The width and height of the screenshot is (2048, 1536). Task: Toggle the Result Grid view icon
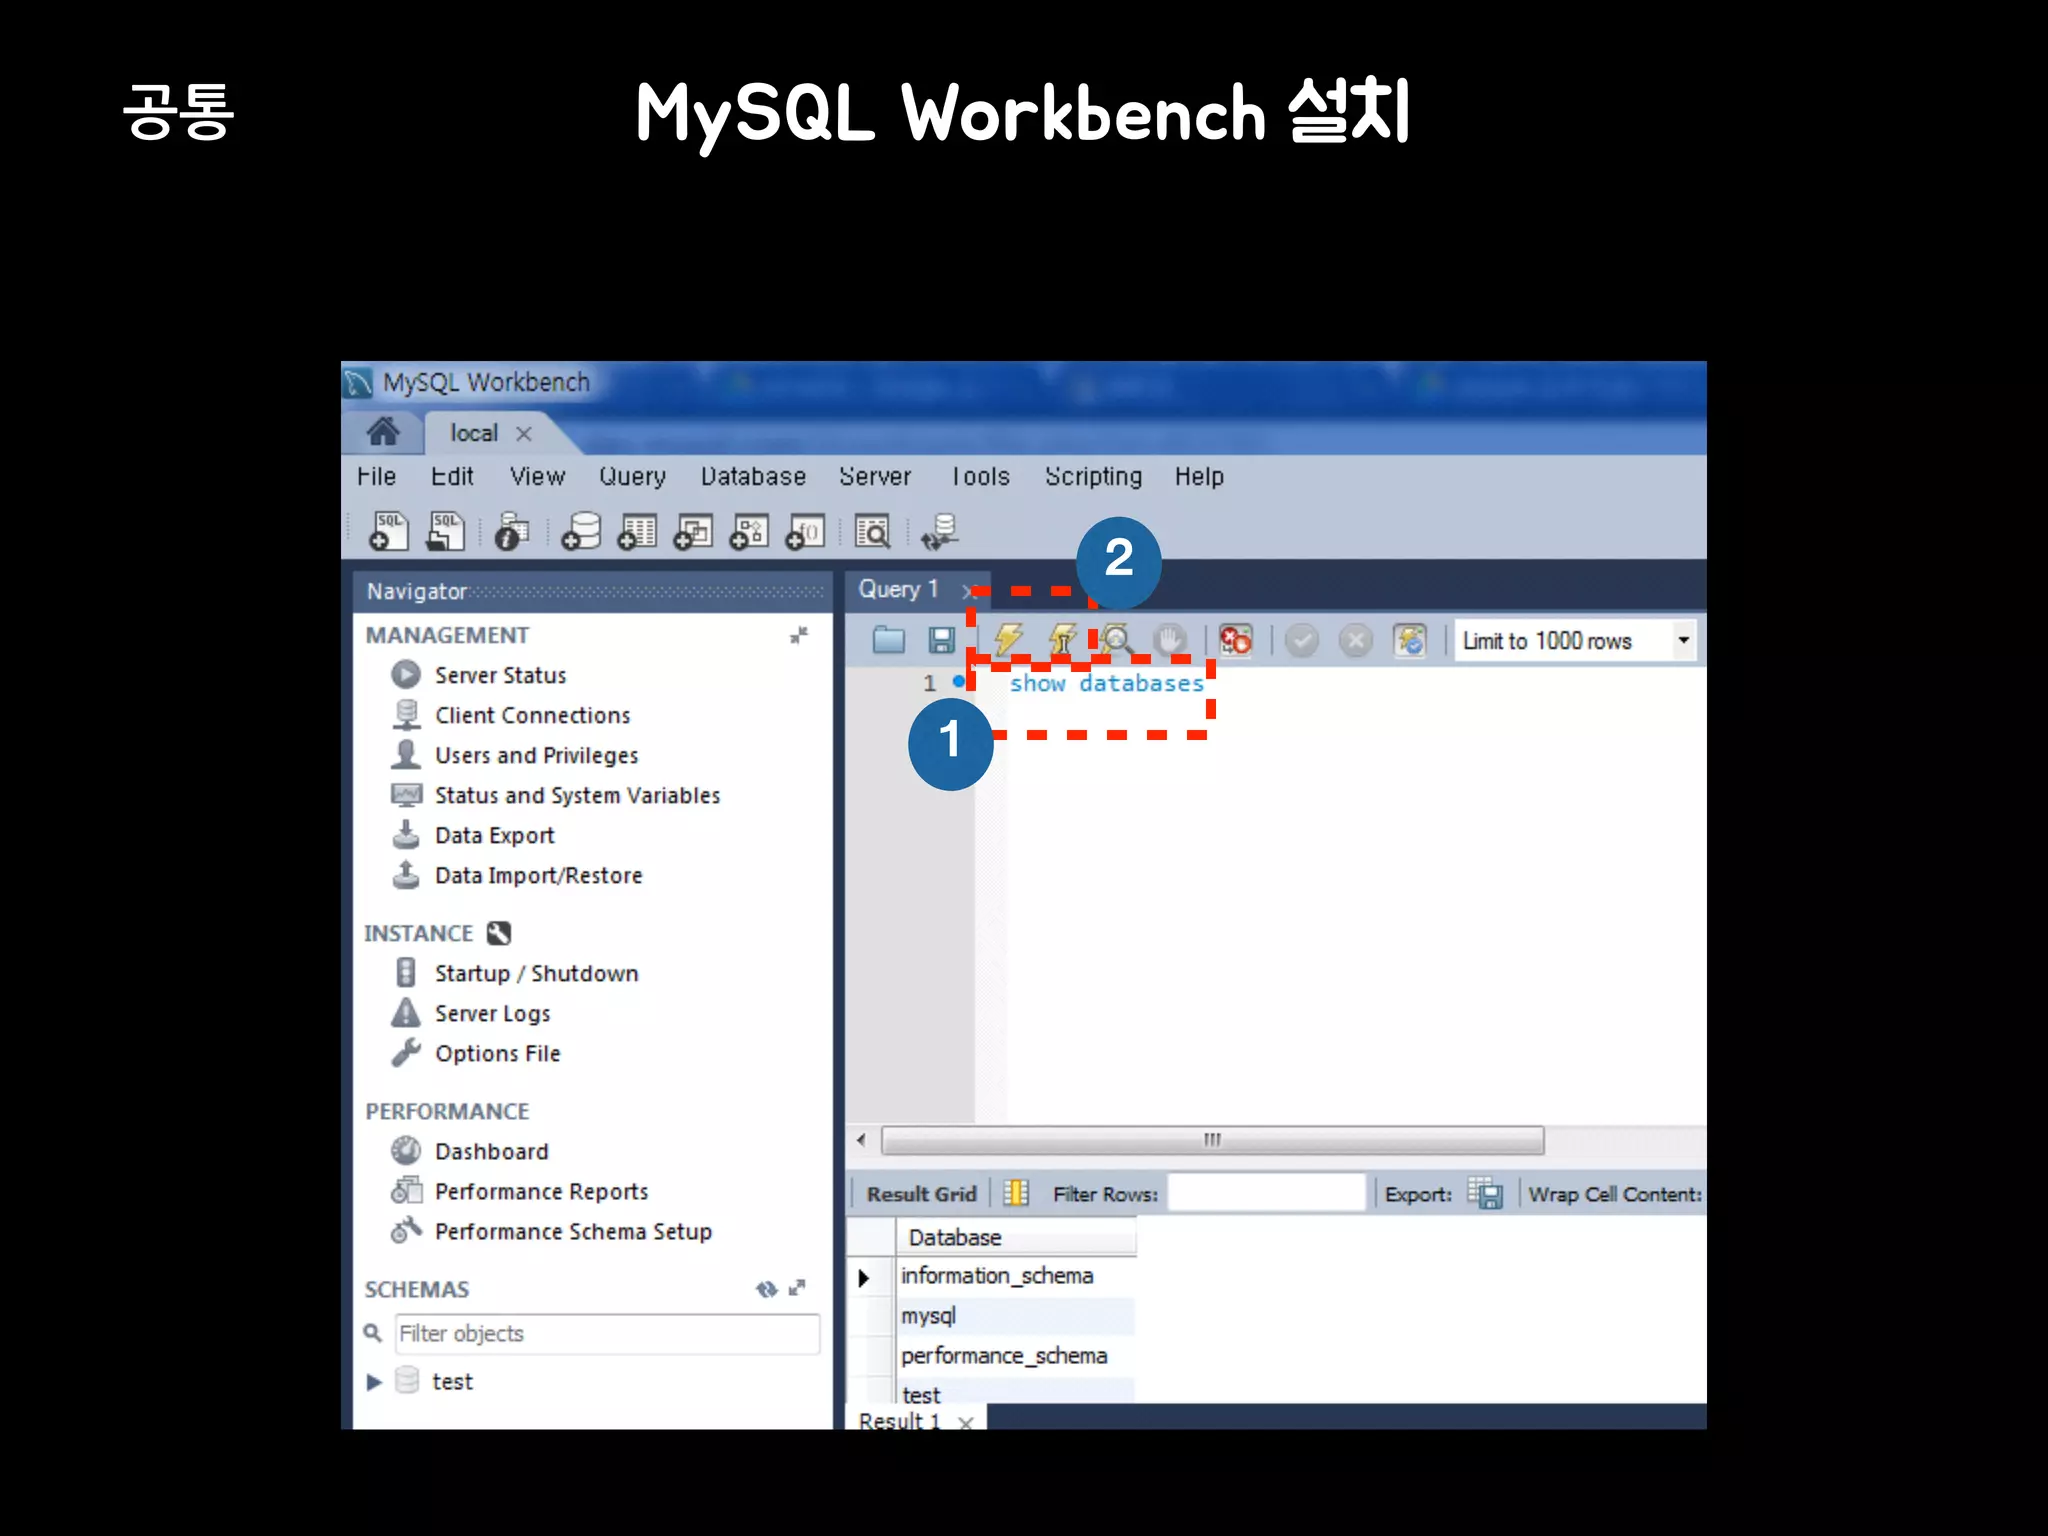(1015, 1193)
